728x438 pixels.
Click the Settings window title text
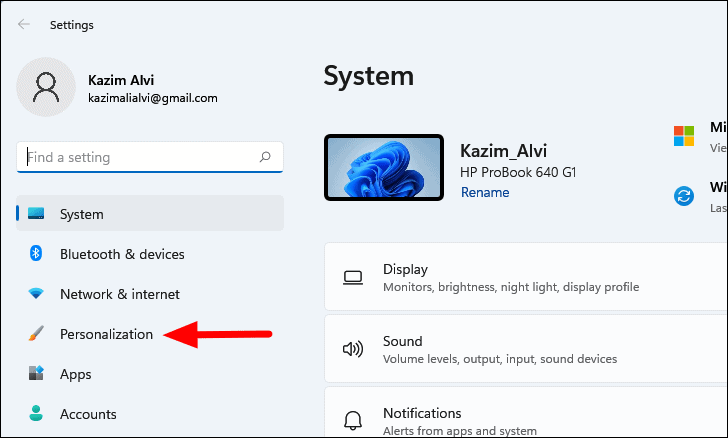72,25
